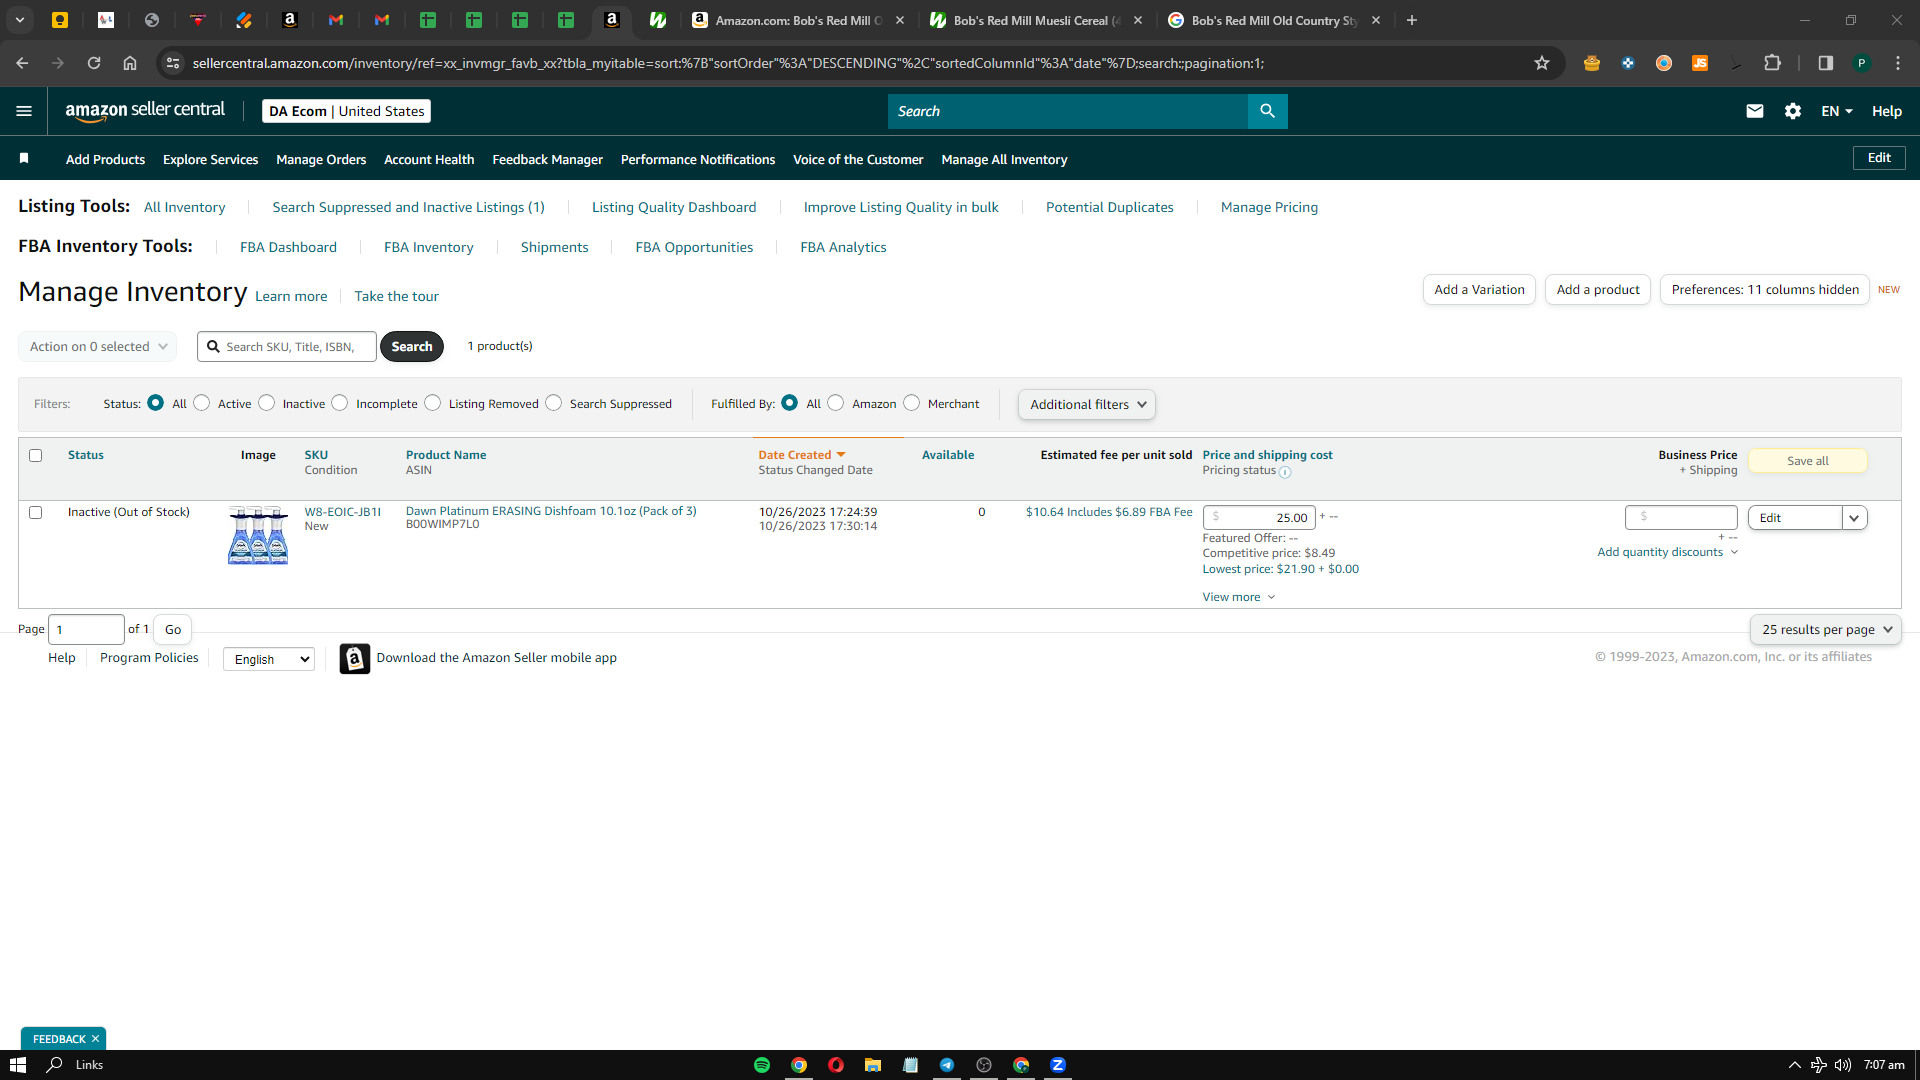
Task: Open the hamburger navigation menu
Action: pyautogui.click(x=24, y=111)
